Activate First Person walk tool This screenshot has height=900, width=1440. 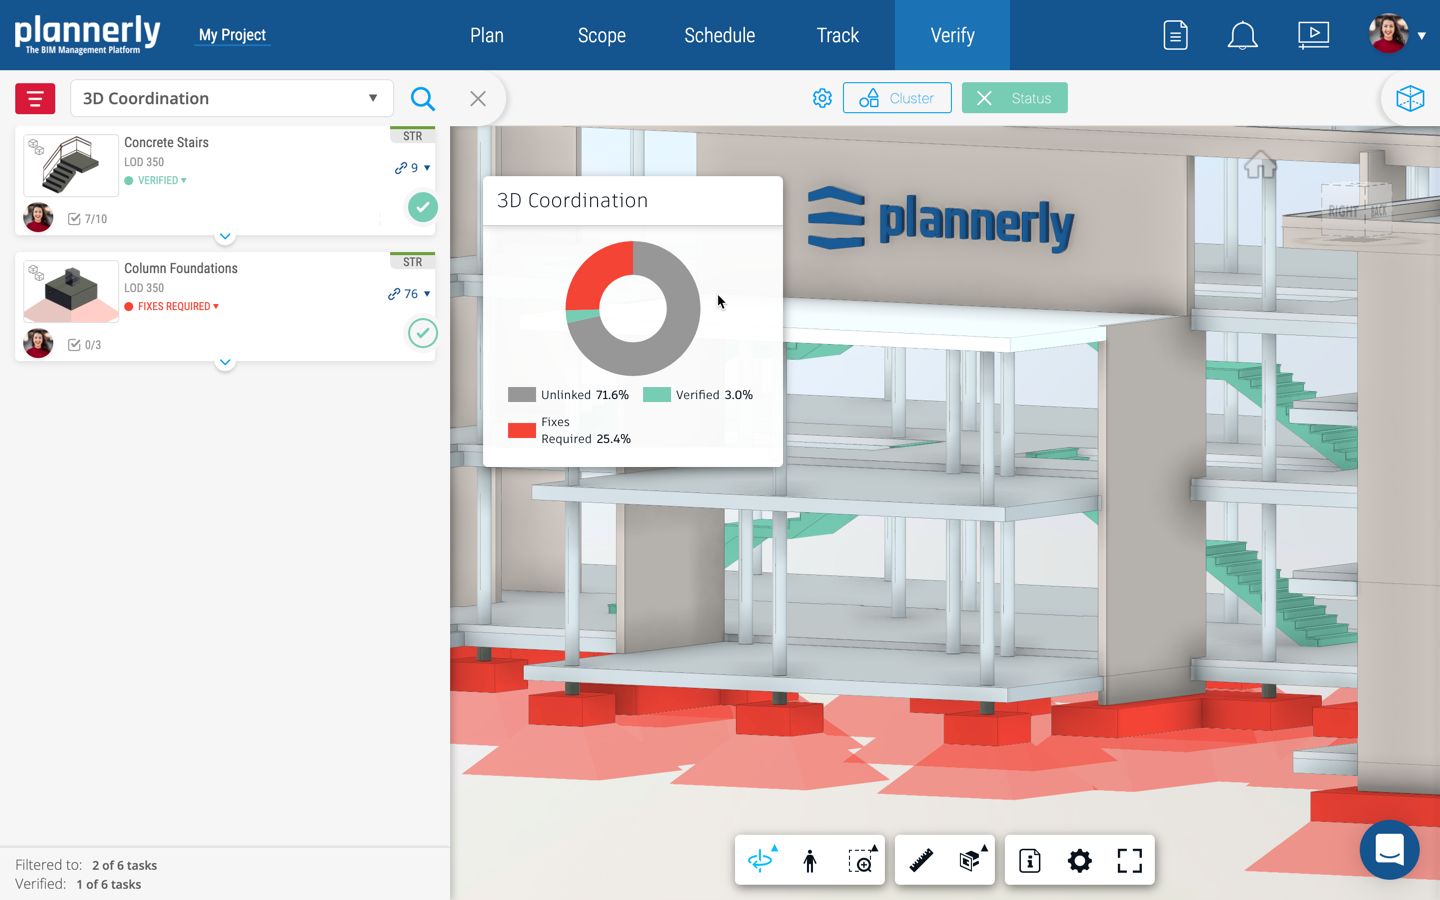[810, 860]
